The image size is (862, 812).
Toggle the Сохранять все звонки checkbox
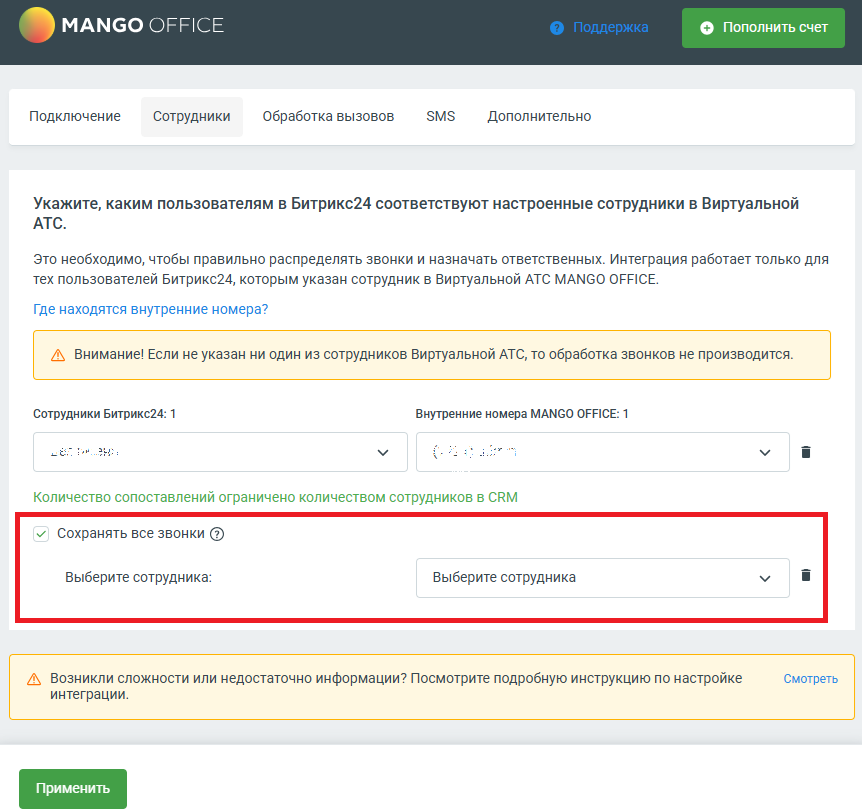(41, 534)
